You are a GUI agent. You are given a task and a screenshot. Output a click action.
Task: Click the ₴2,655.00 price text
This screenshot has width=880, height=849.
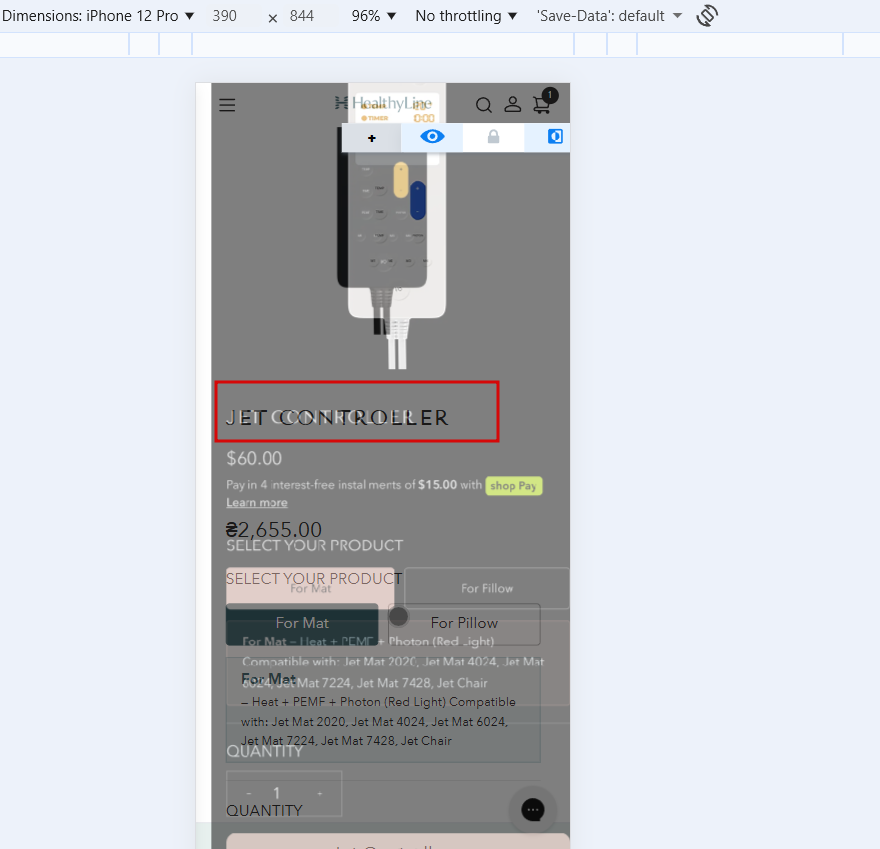273,529
